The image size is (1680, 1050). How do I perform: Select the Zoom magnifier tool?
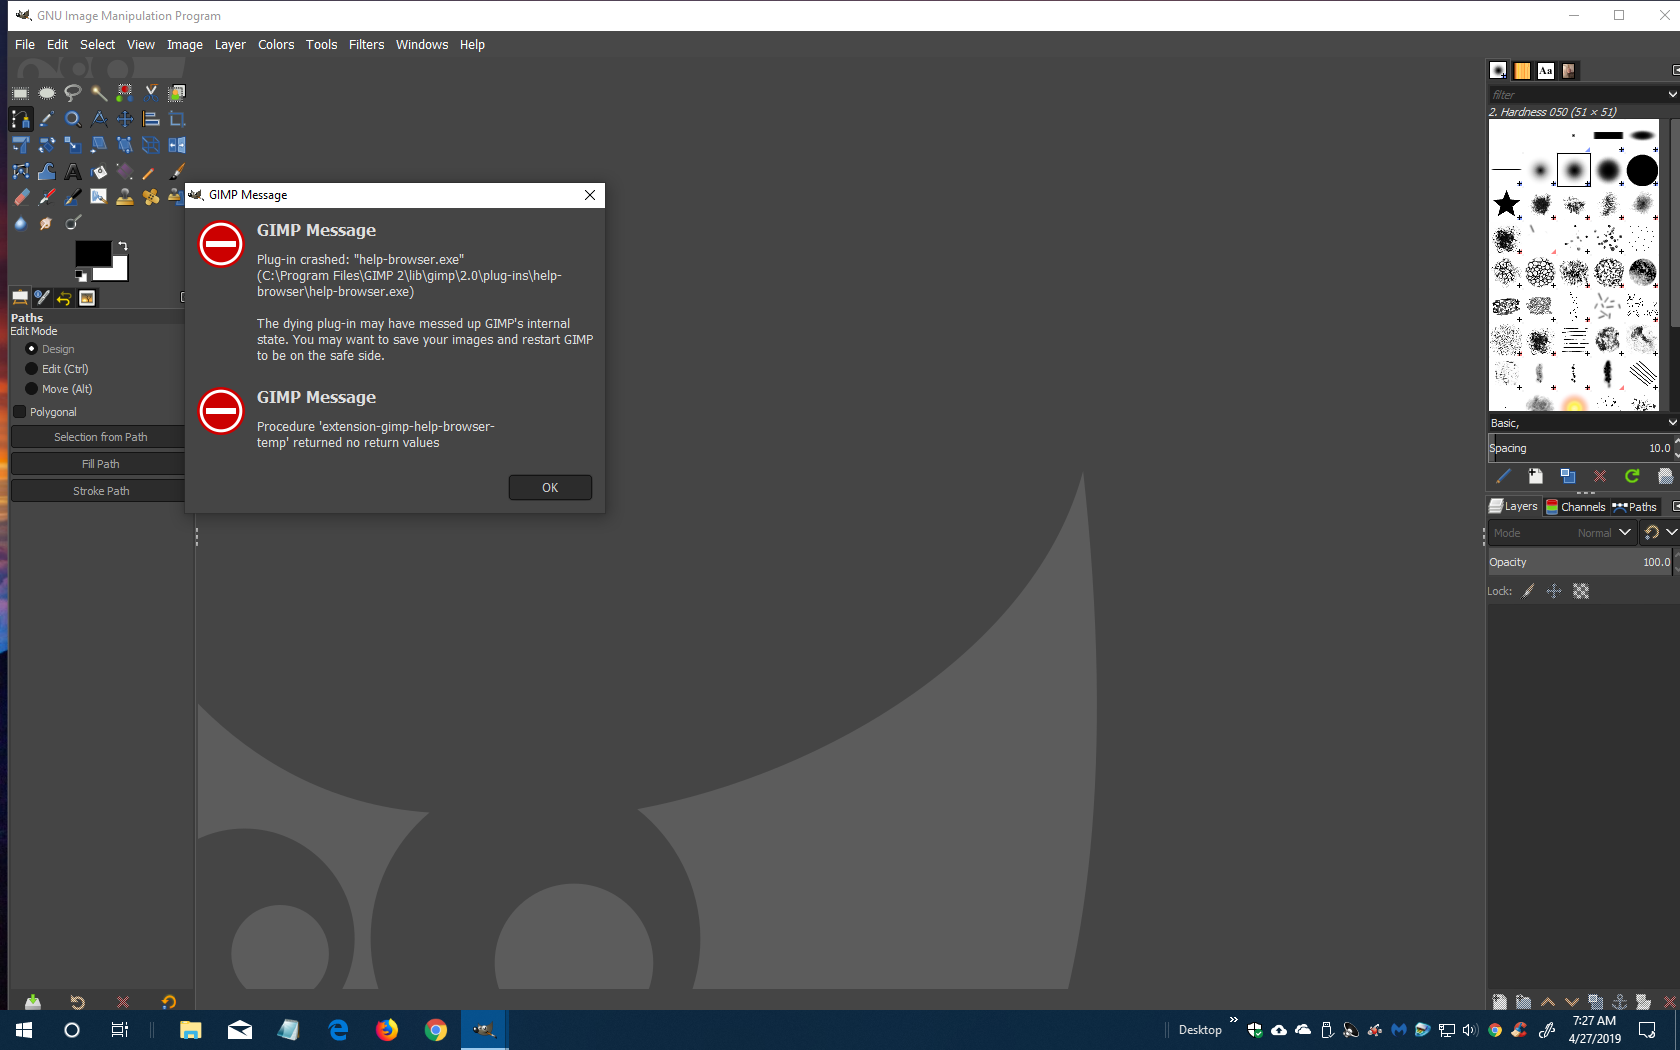pyautogui.click(x=72, y=119)
